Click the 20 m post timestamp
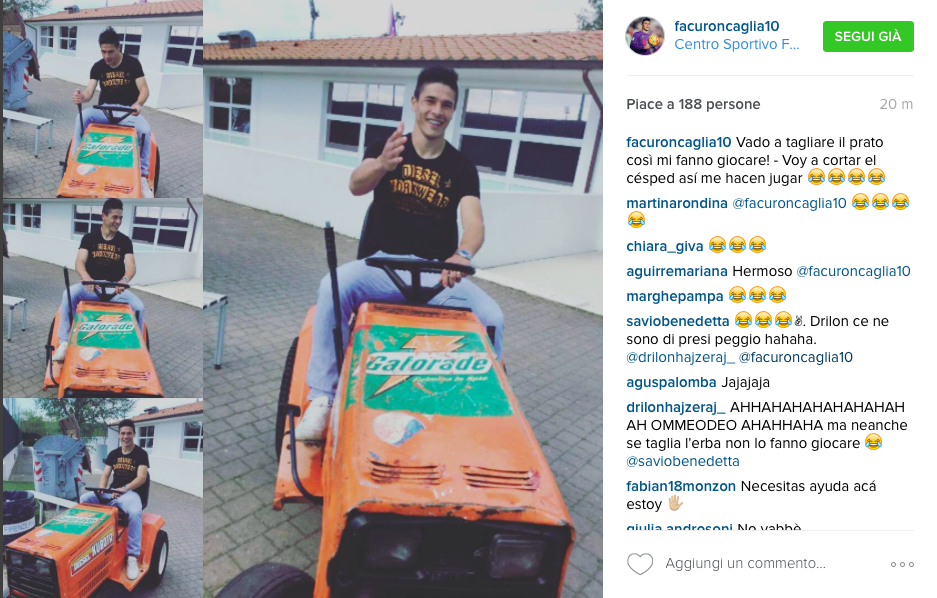937x598 pixels. click(896, 104)
